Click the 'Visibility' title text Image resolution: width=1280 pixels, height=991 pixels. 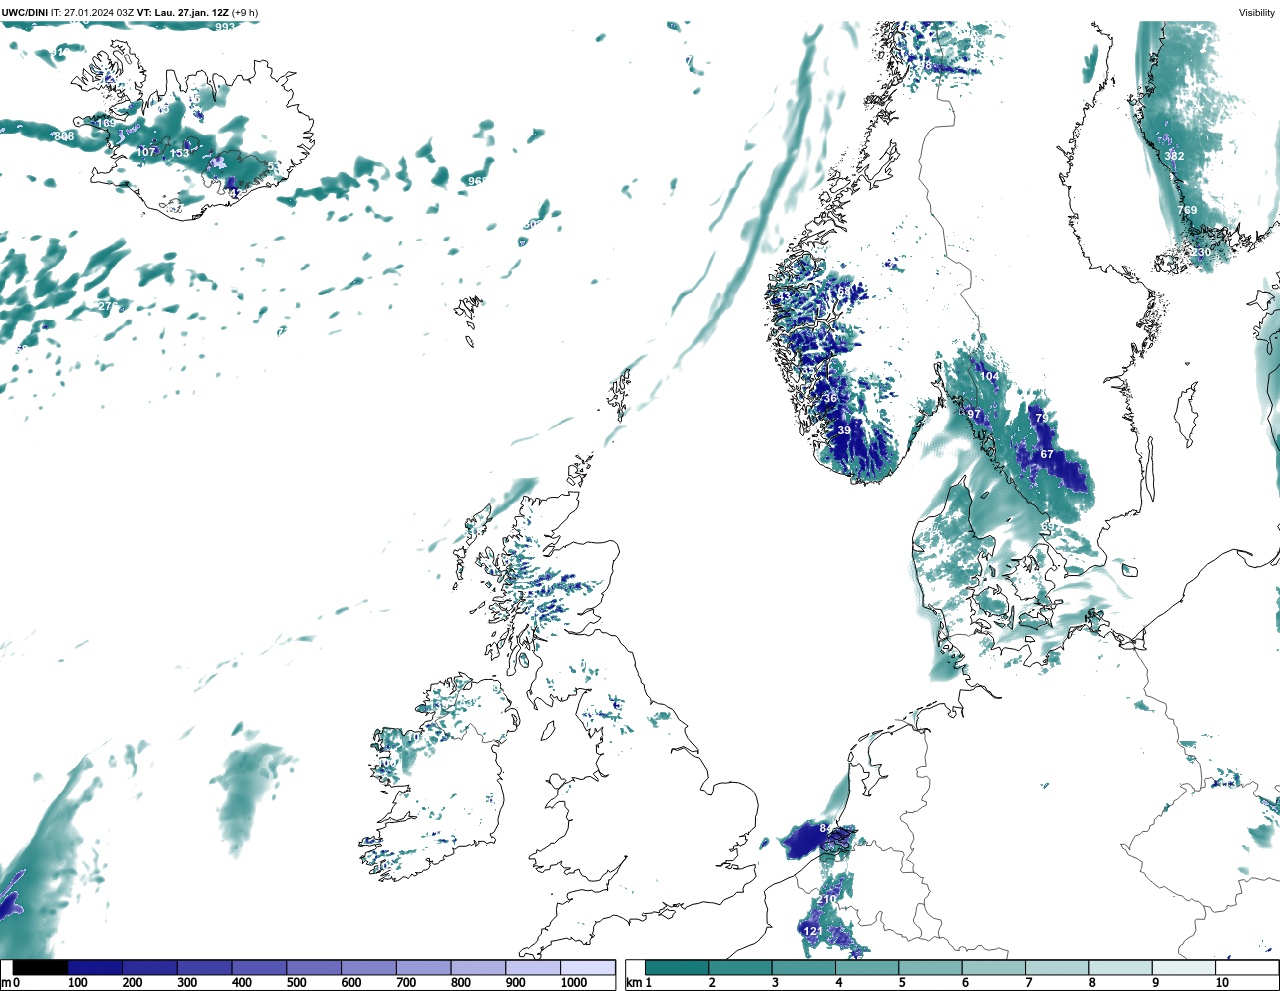coord(1256,13)
